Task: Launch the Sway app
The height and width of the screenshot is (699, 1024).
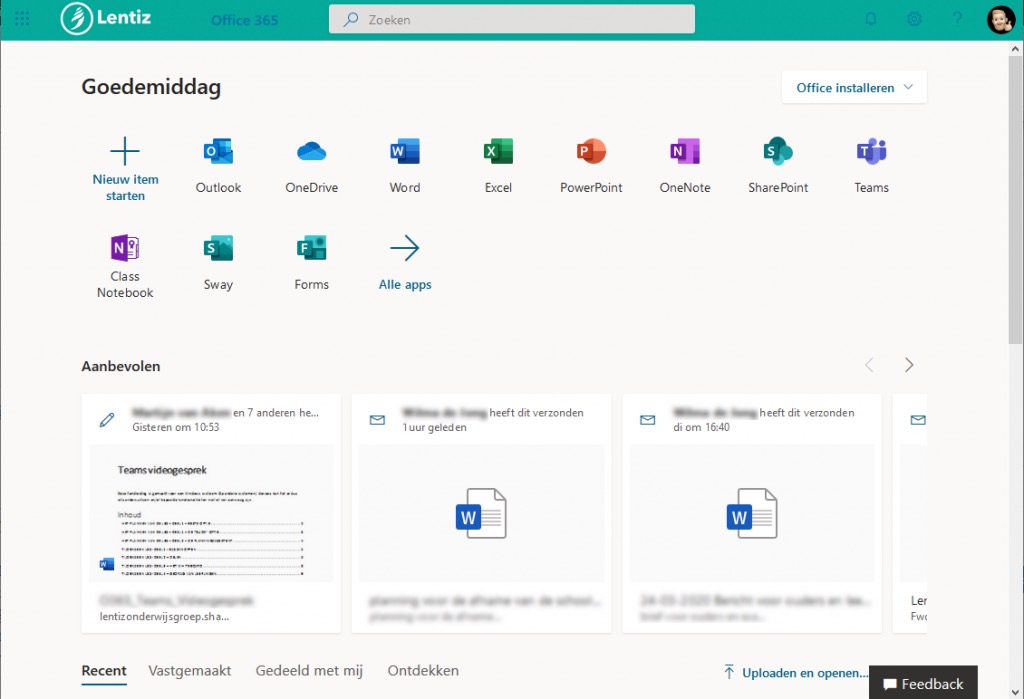Action: pos(218,262)
